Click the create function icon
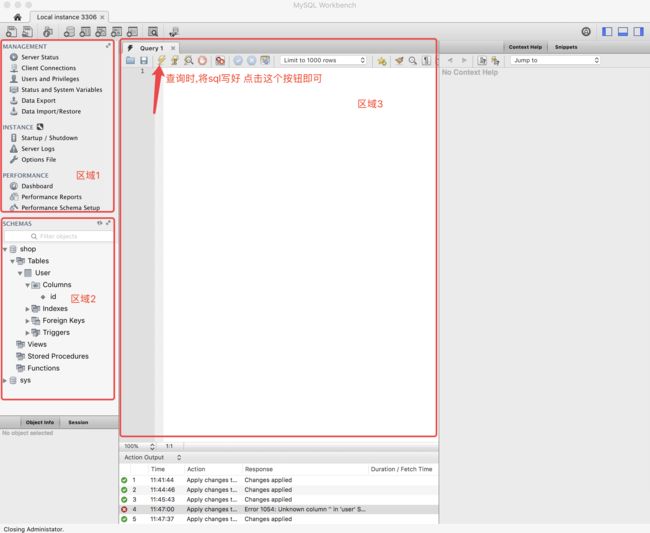Viewport: 650px width, 533px height. tap(132, 31)
